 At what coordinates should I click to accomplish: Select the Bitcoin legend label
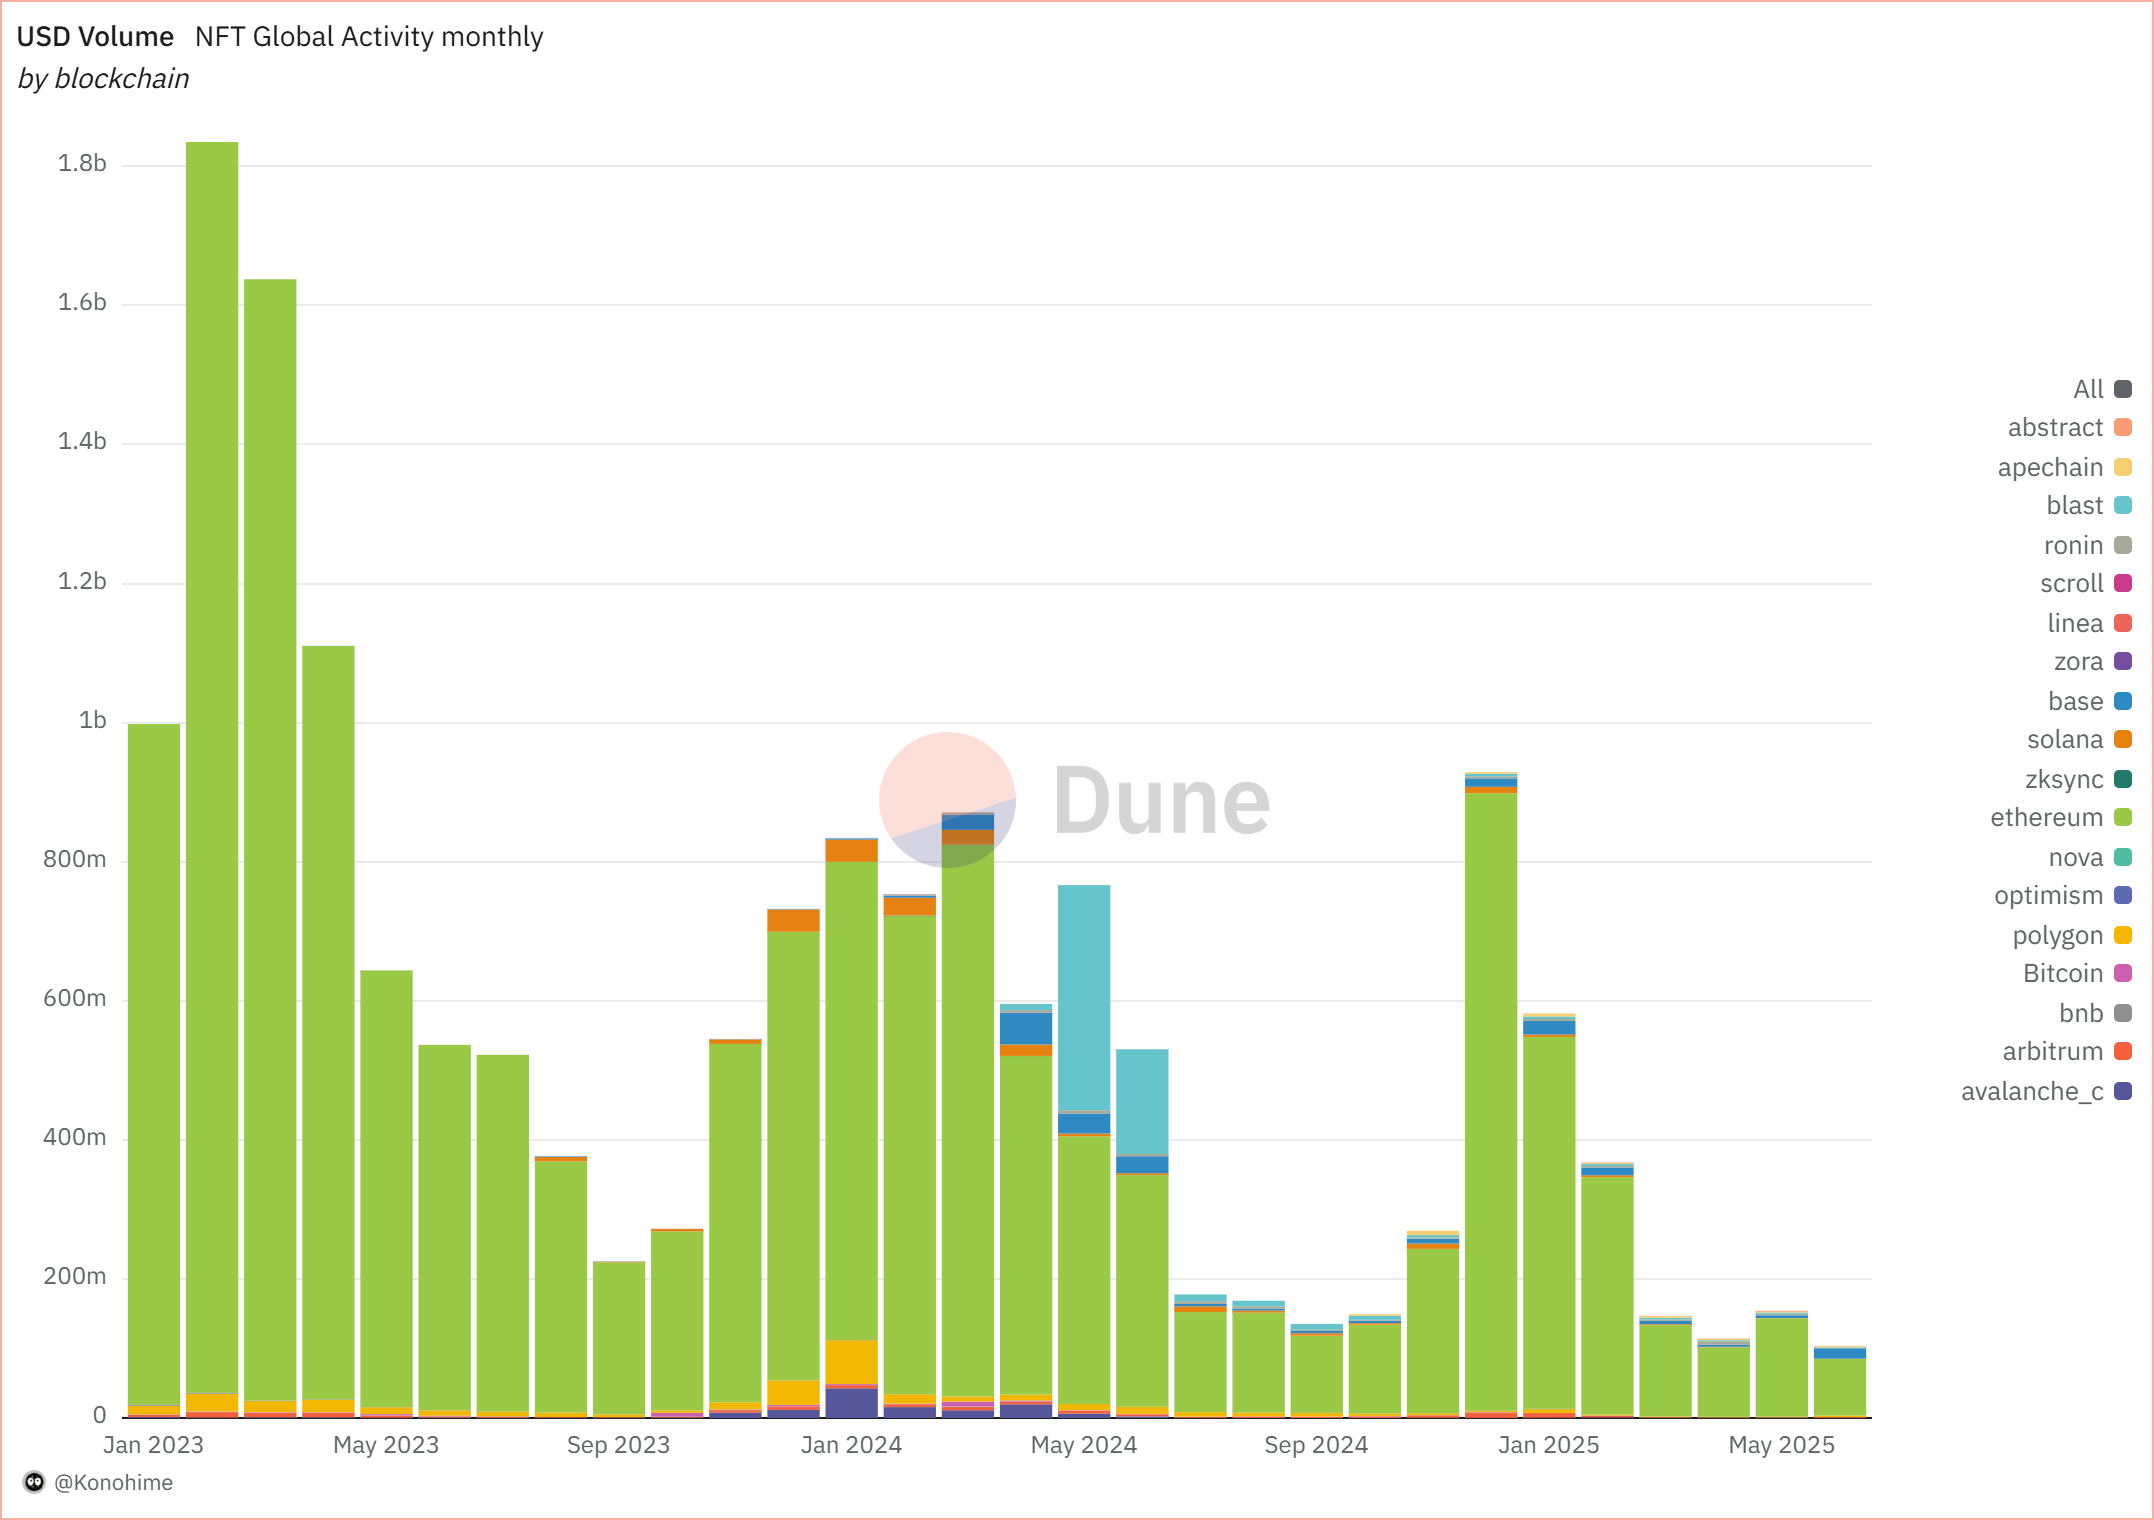[x=2062, y=974]
